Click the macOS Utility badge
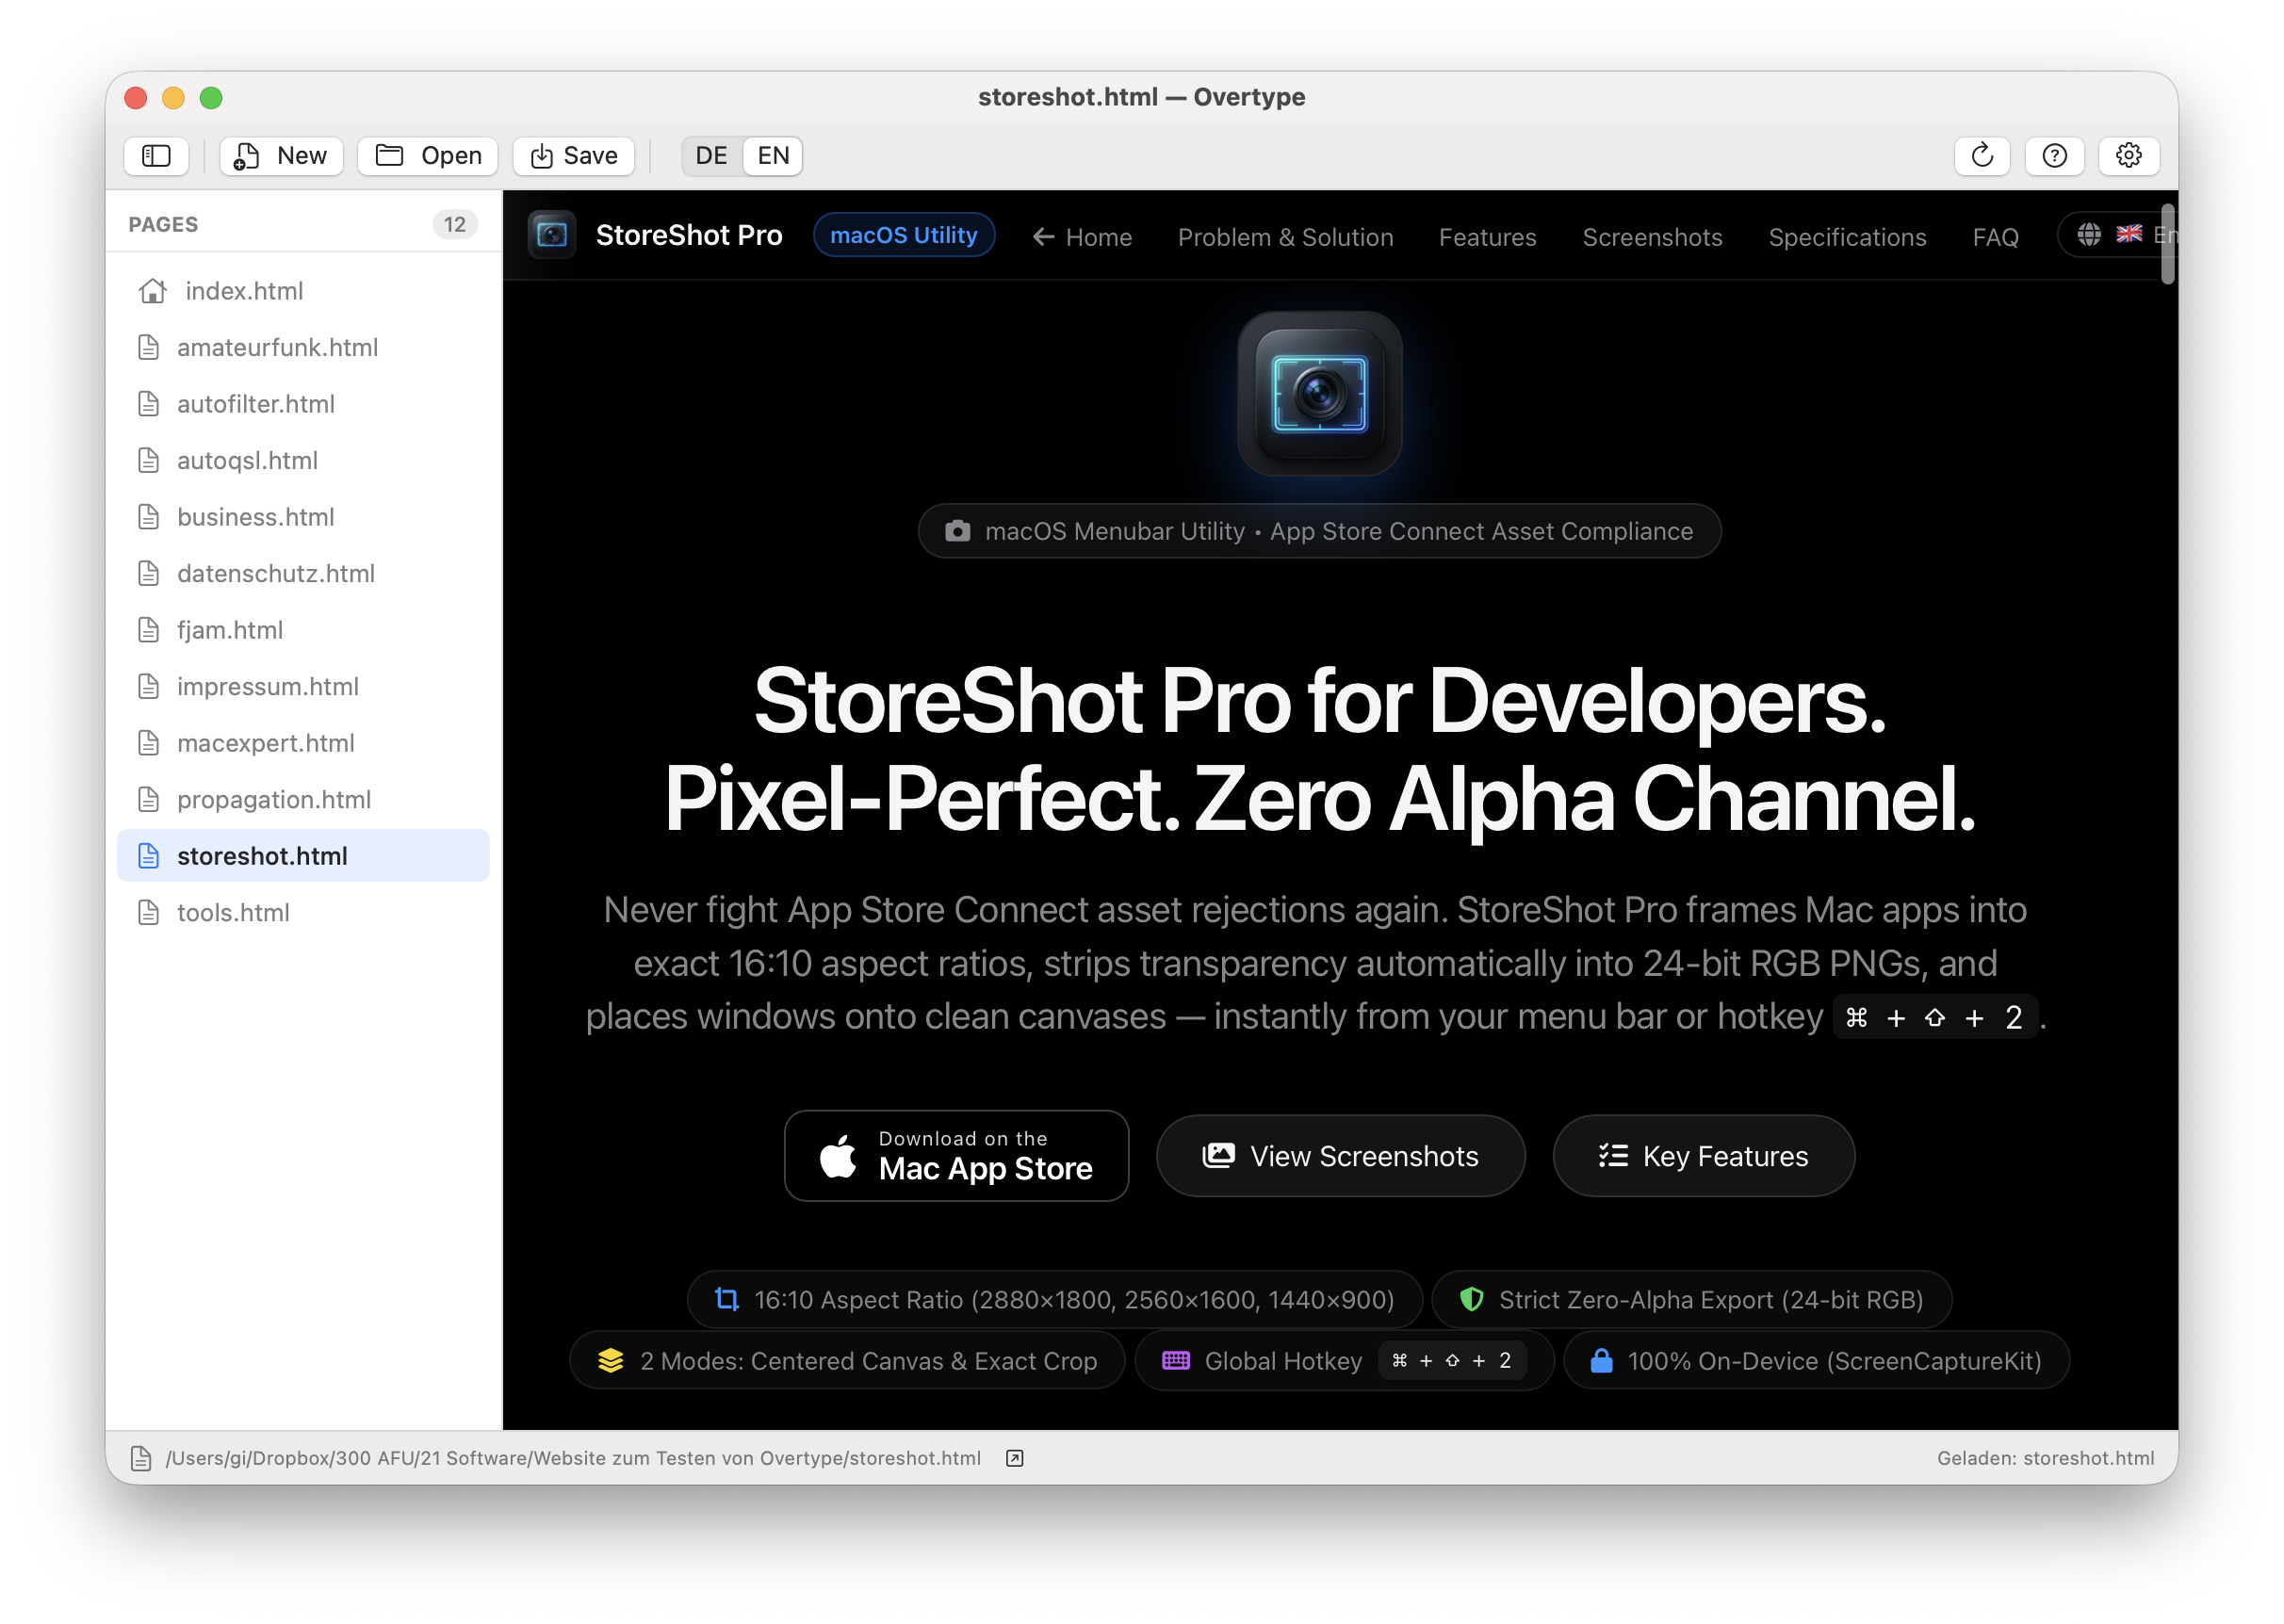The image size is (2284, 1624). [903, 235]
